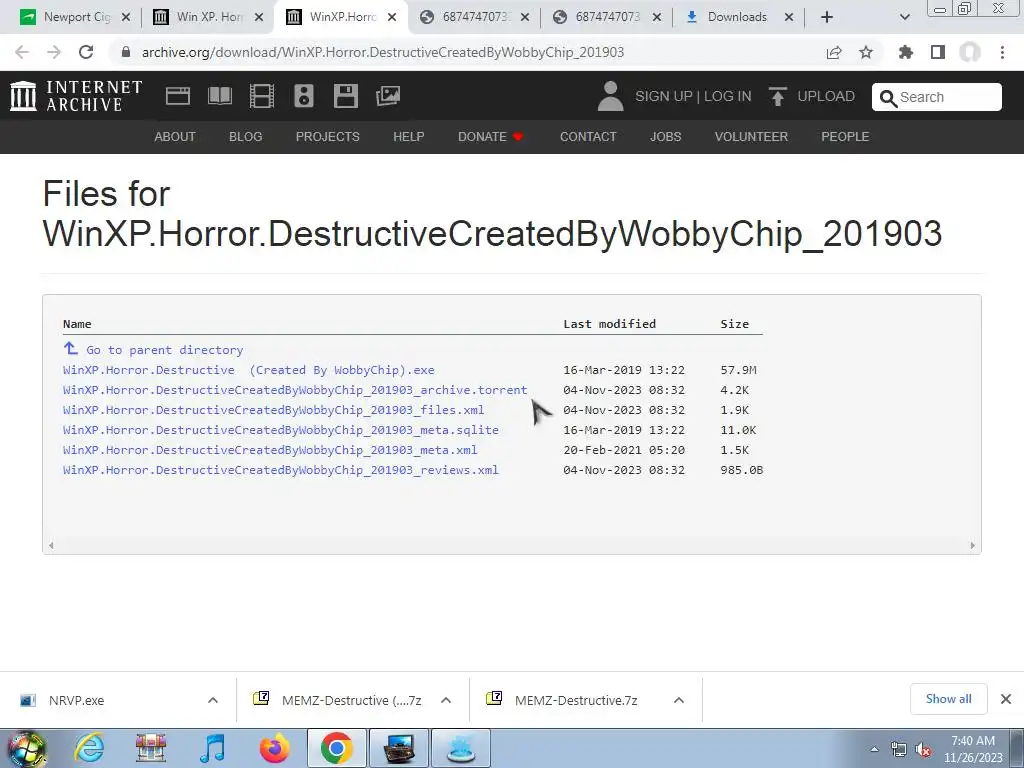Launch Internet Explorer from the taskbar
The height and width of the screenshot is (768, 1024).
point(89,749)
